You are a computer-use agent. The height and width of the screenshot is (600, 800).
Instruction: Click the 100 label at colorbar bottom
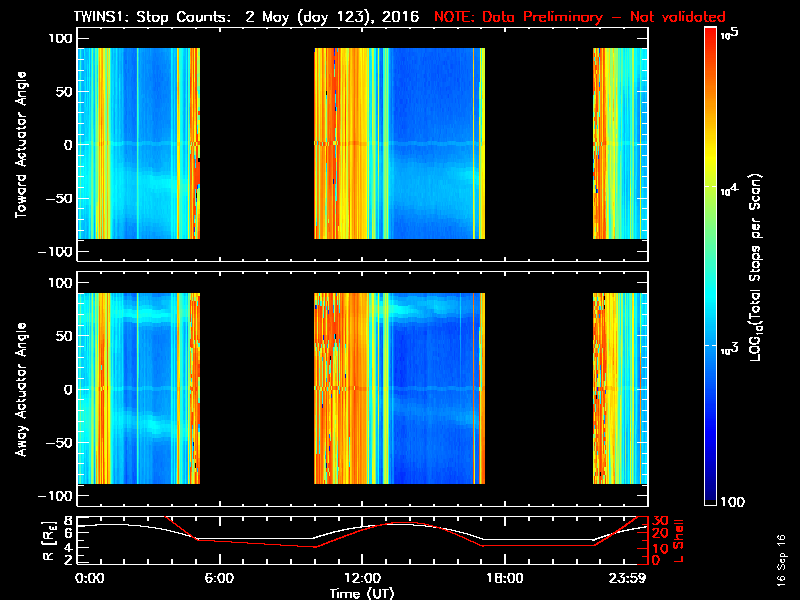733,502
